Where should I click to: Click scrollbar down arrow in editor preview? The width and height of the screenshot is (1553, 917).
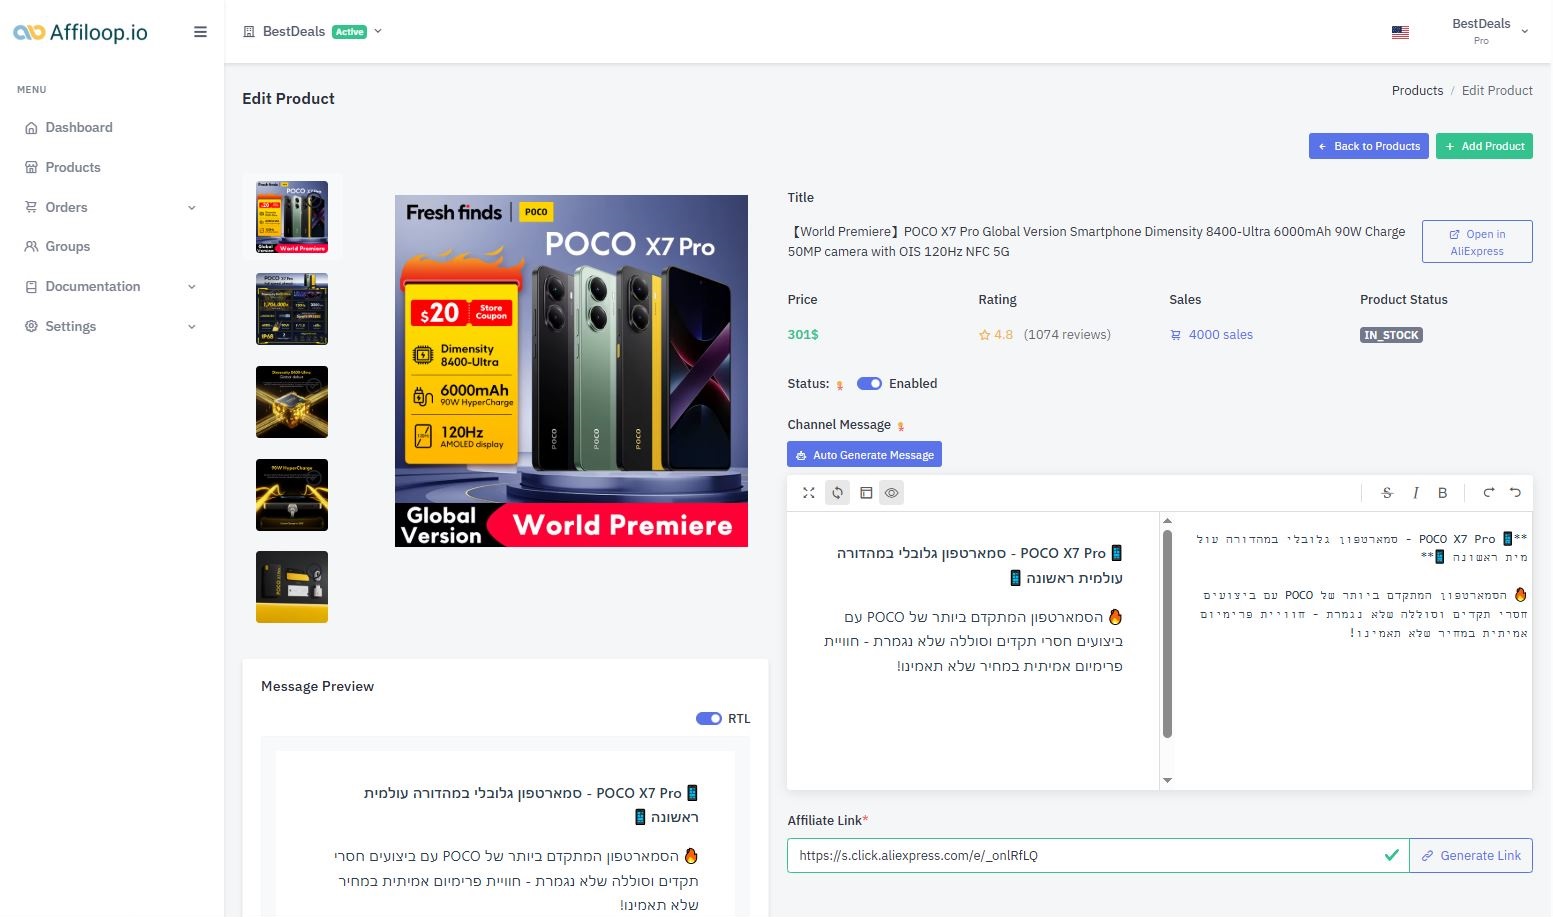(x=1167, y=780)
